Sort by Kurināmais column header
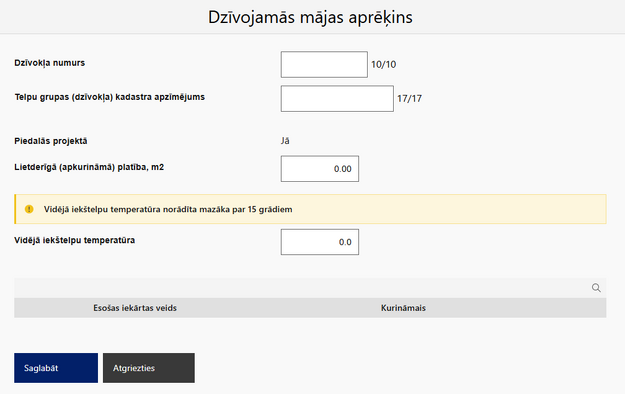Viewport: 625px width, 394px height. pos(403,308)
